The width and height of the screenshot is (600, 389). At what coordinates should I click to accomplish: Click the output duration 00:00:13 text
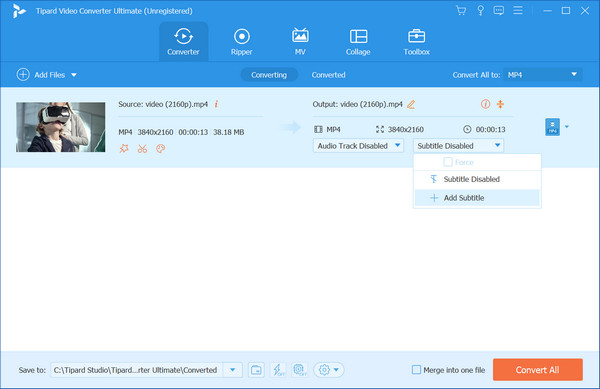click(491, 129)
